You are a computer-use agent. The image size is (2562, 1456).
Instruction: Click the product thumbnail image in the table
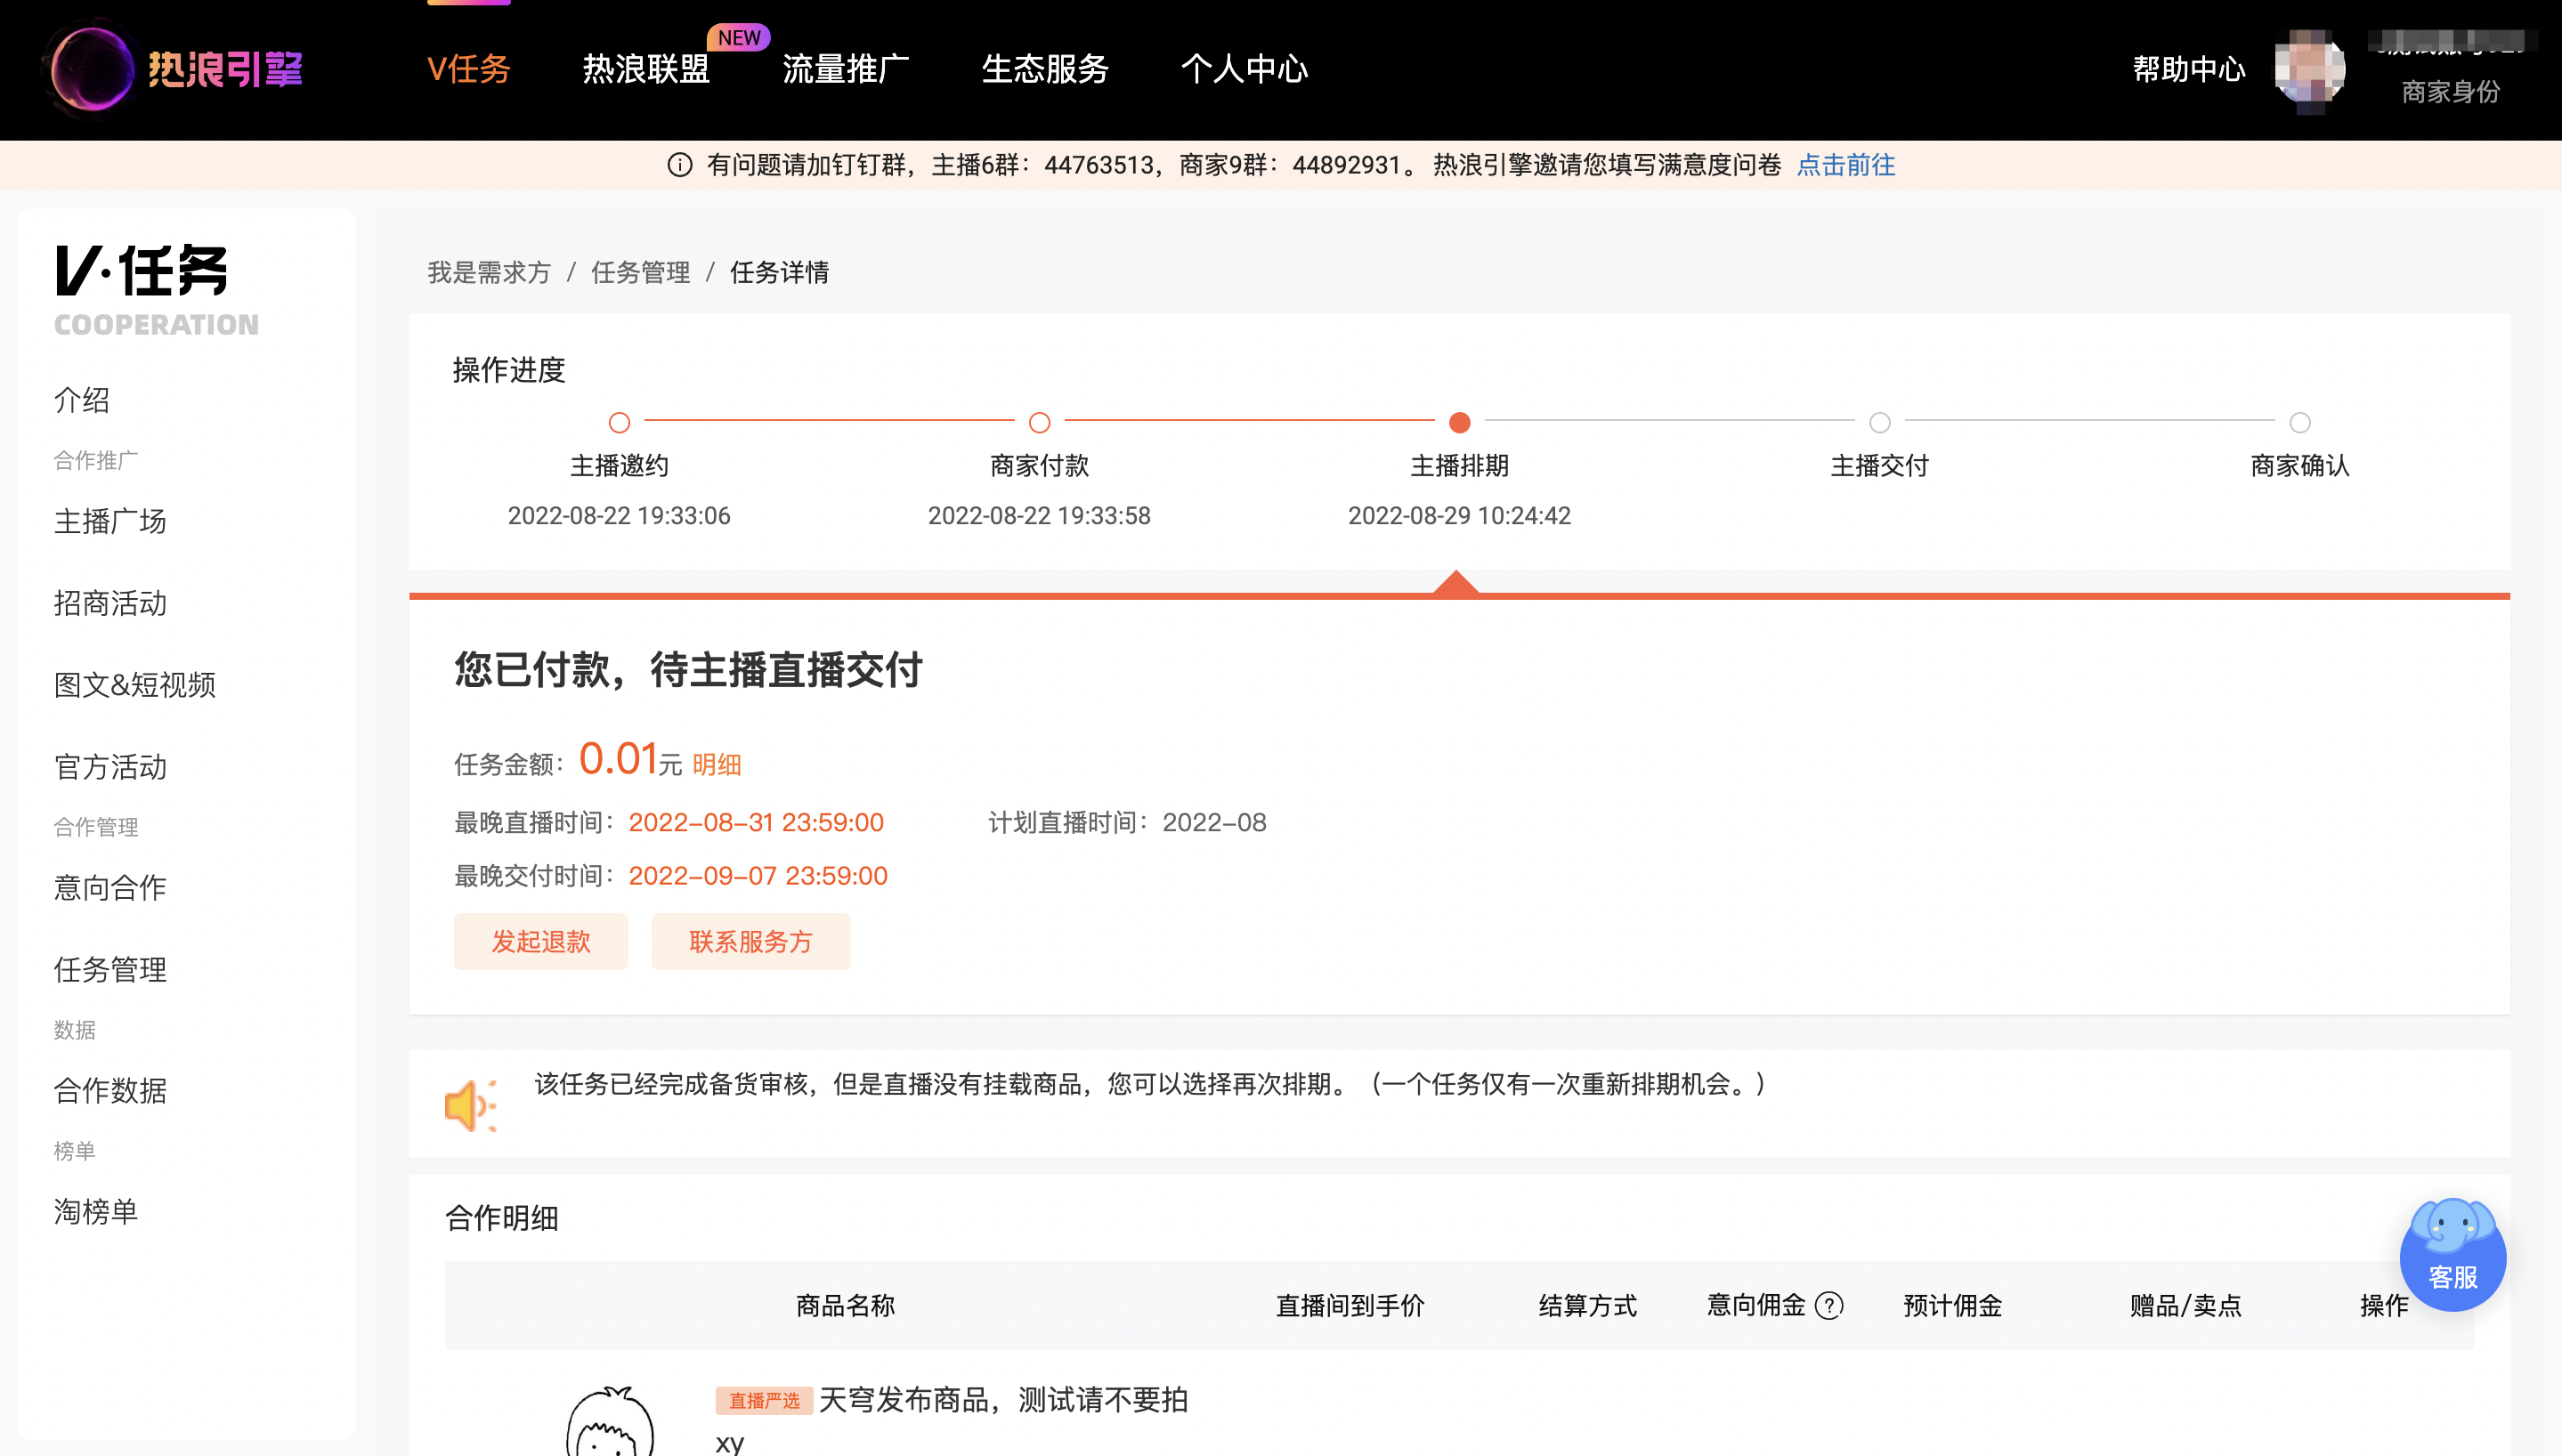[610, 1420]
